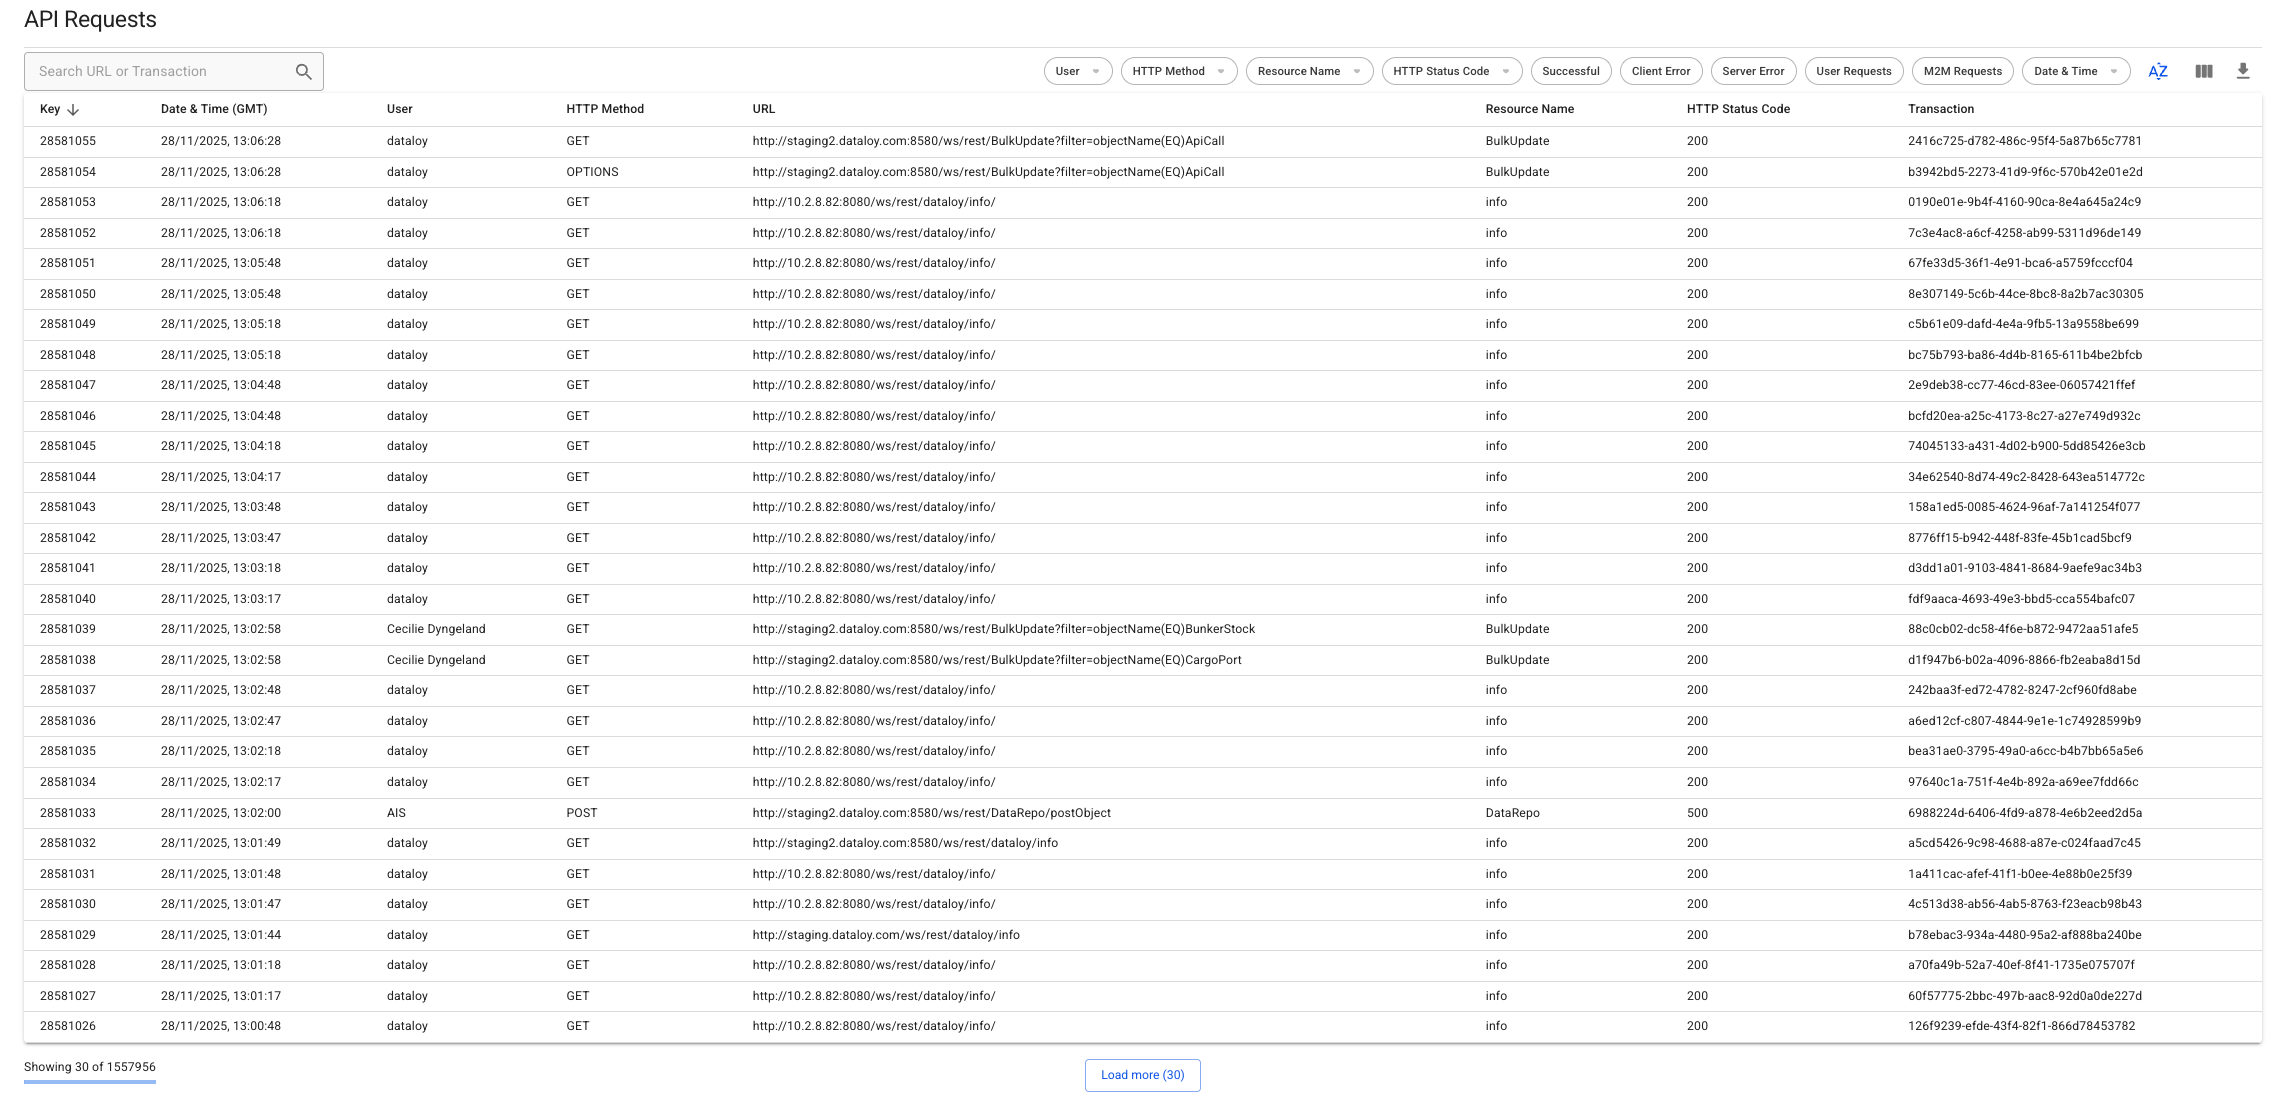2284x1098 pixels.
Task: Click the Date & Time (GMT) column header
Action: tap(213, 109)
